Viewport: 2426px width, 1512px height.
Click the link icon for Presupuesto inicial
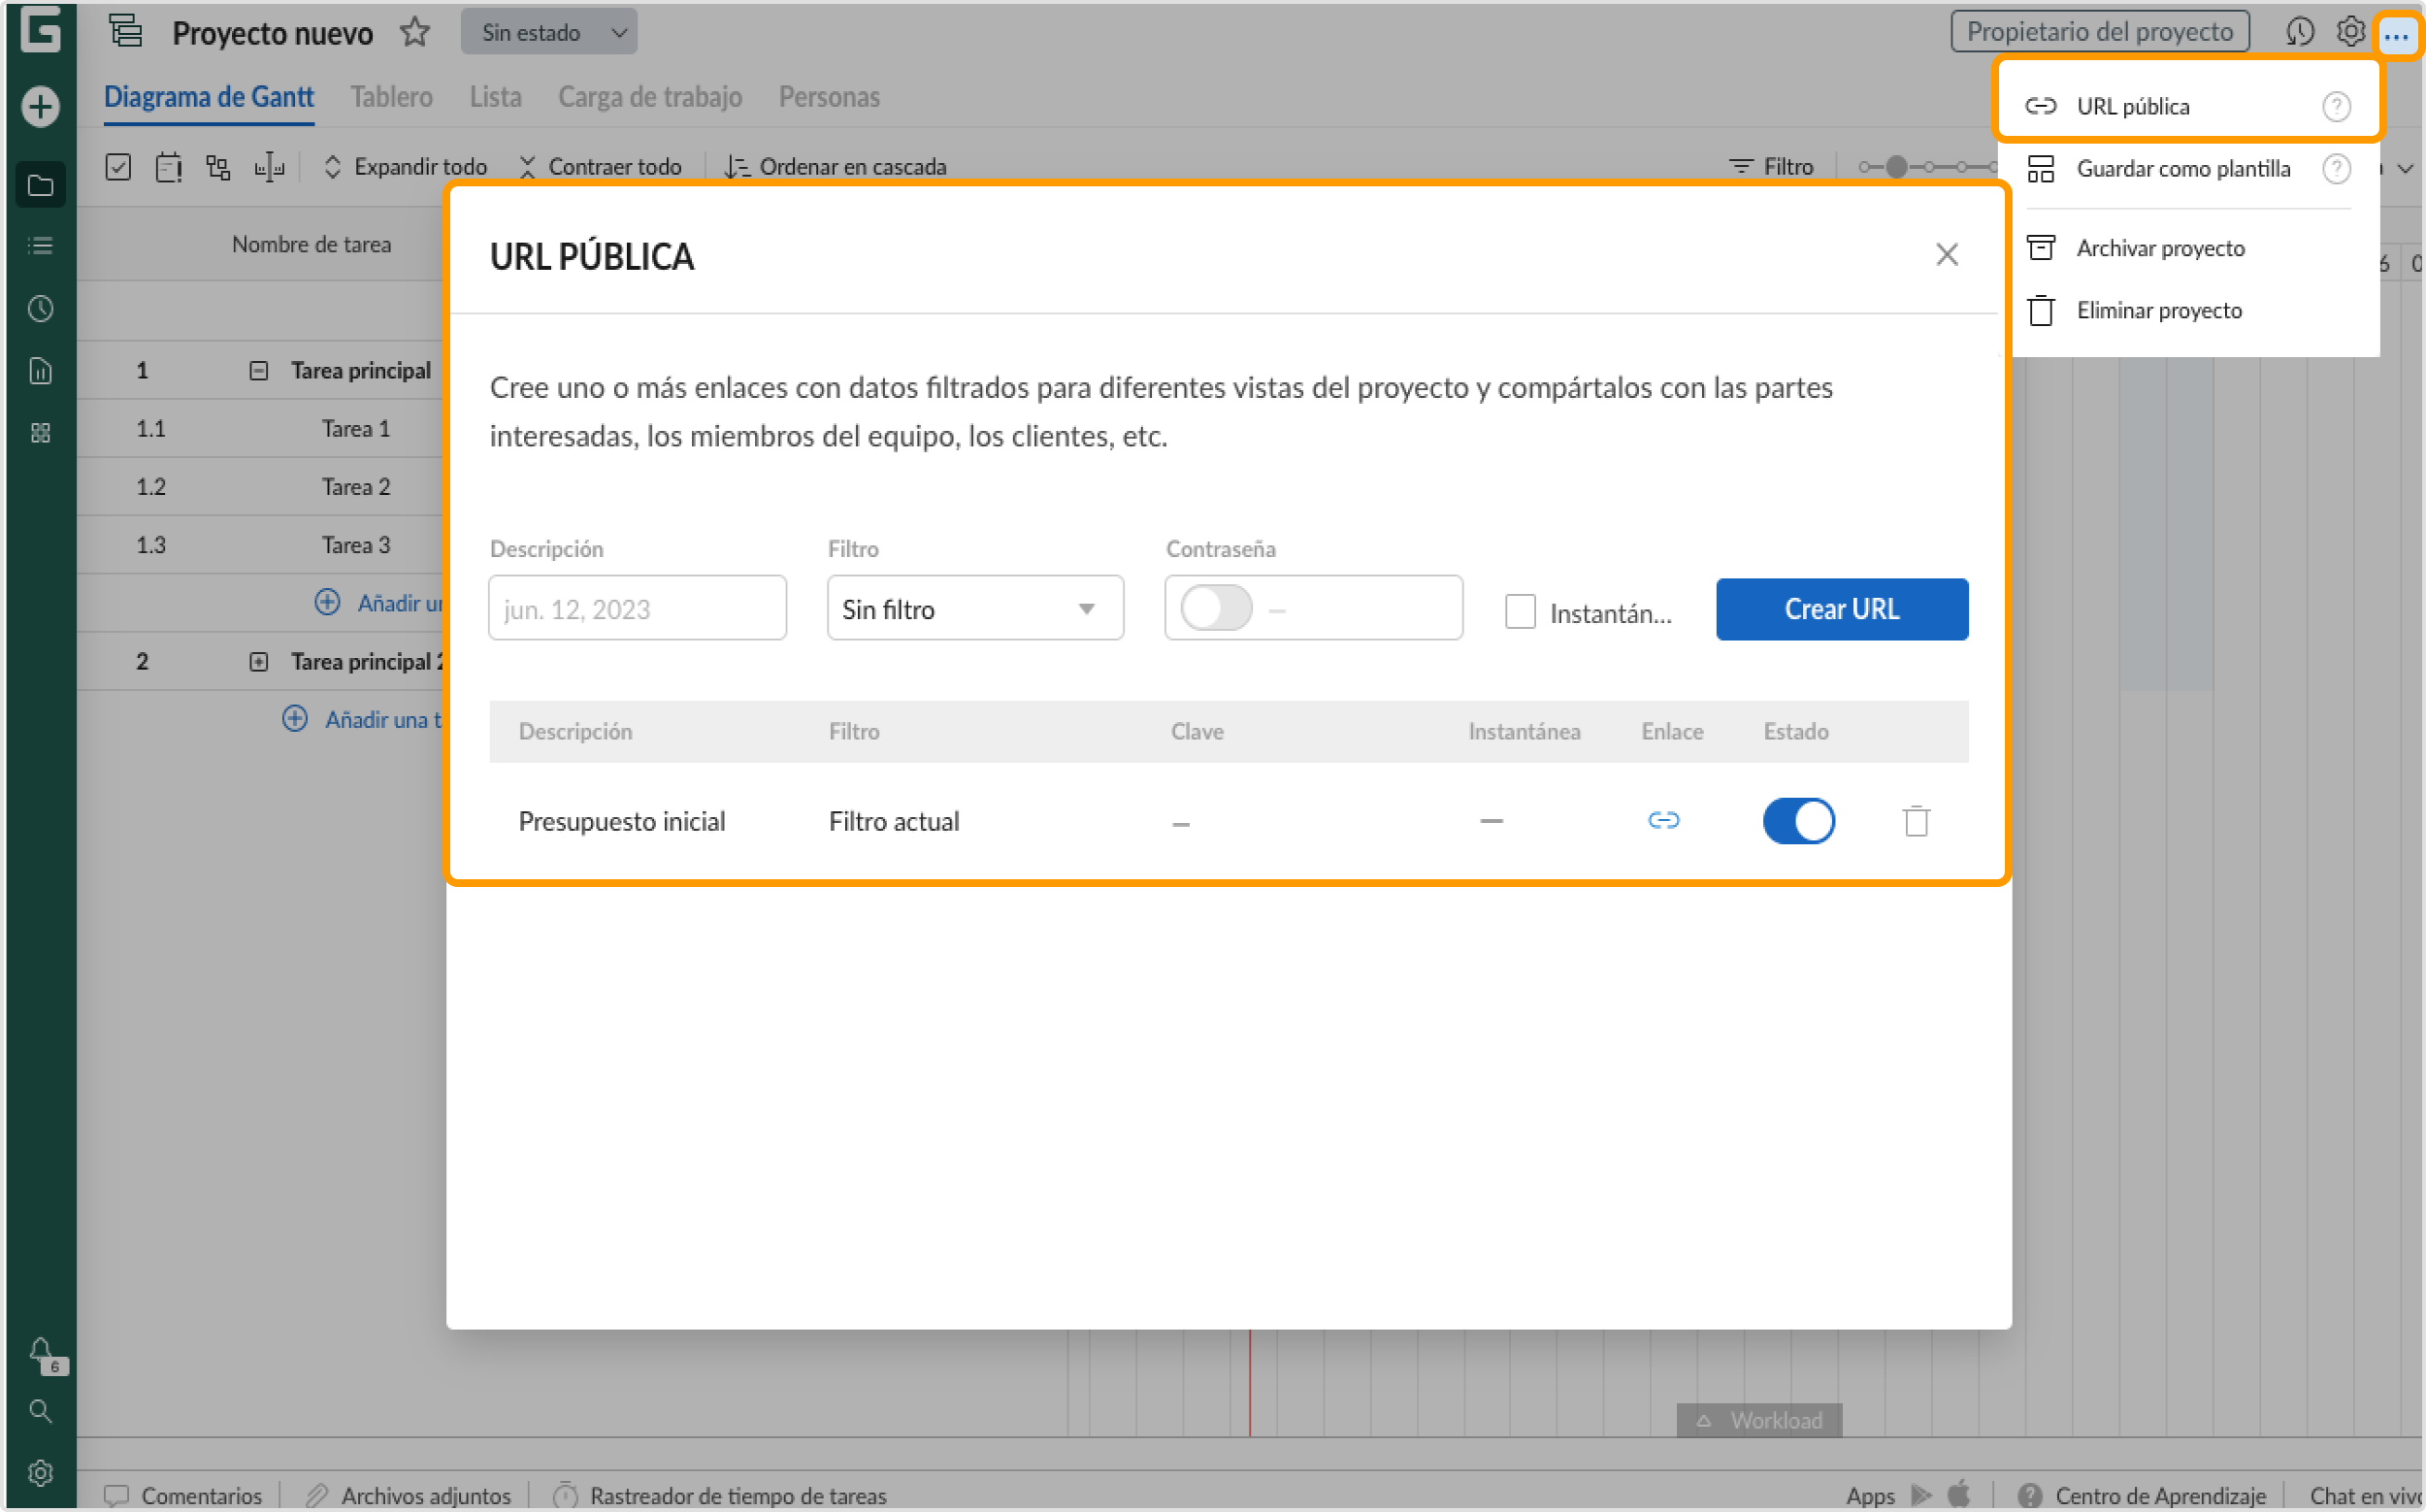(1661, 820)
